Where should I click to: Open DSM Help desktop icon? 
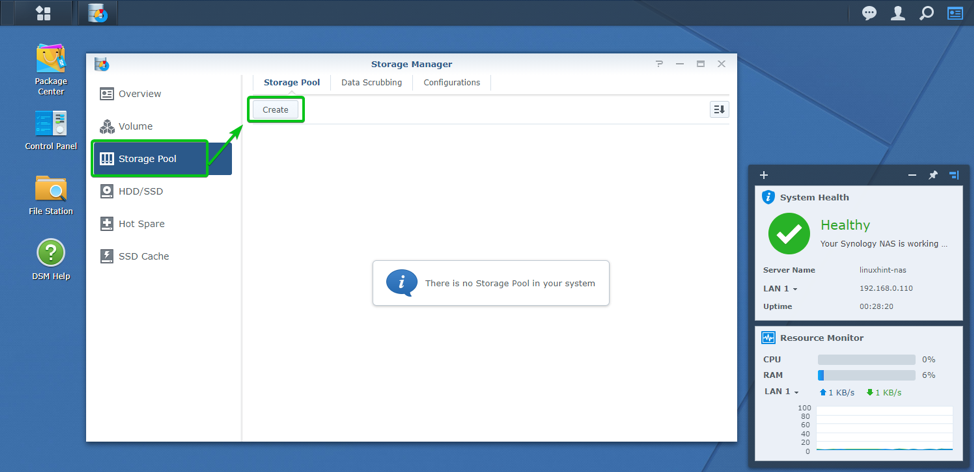51,253
